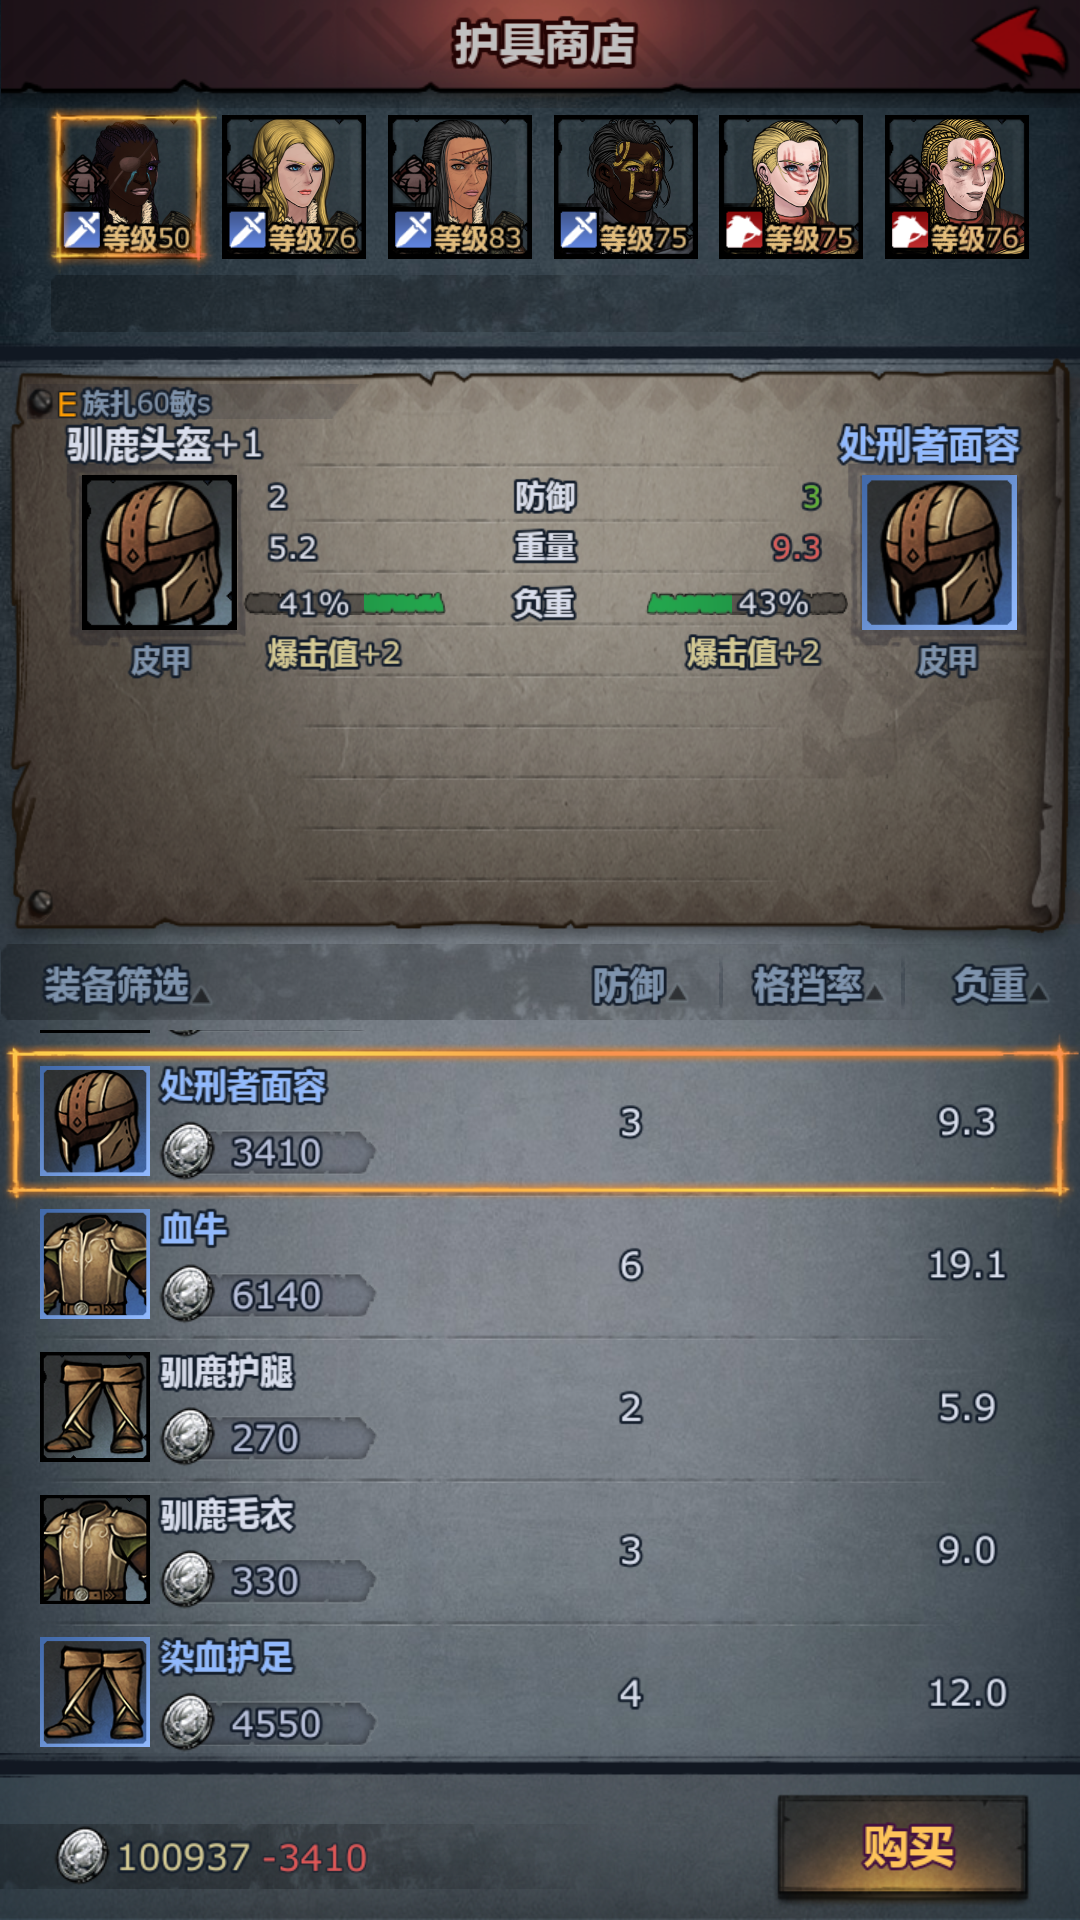Select the 驯鹿护腿 list item
Image resolution: width=1080 pixels, height=1920 pixels.
540,1408
